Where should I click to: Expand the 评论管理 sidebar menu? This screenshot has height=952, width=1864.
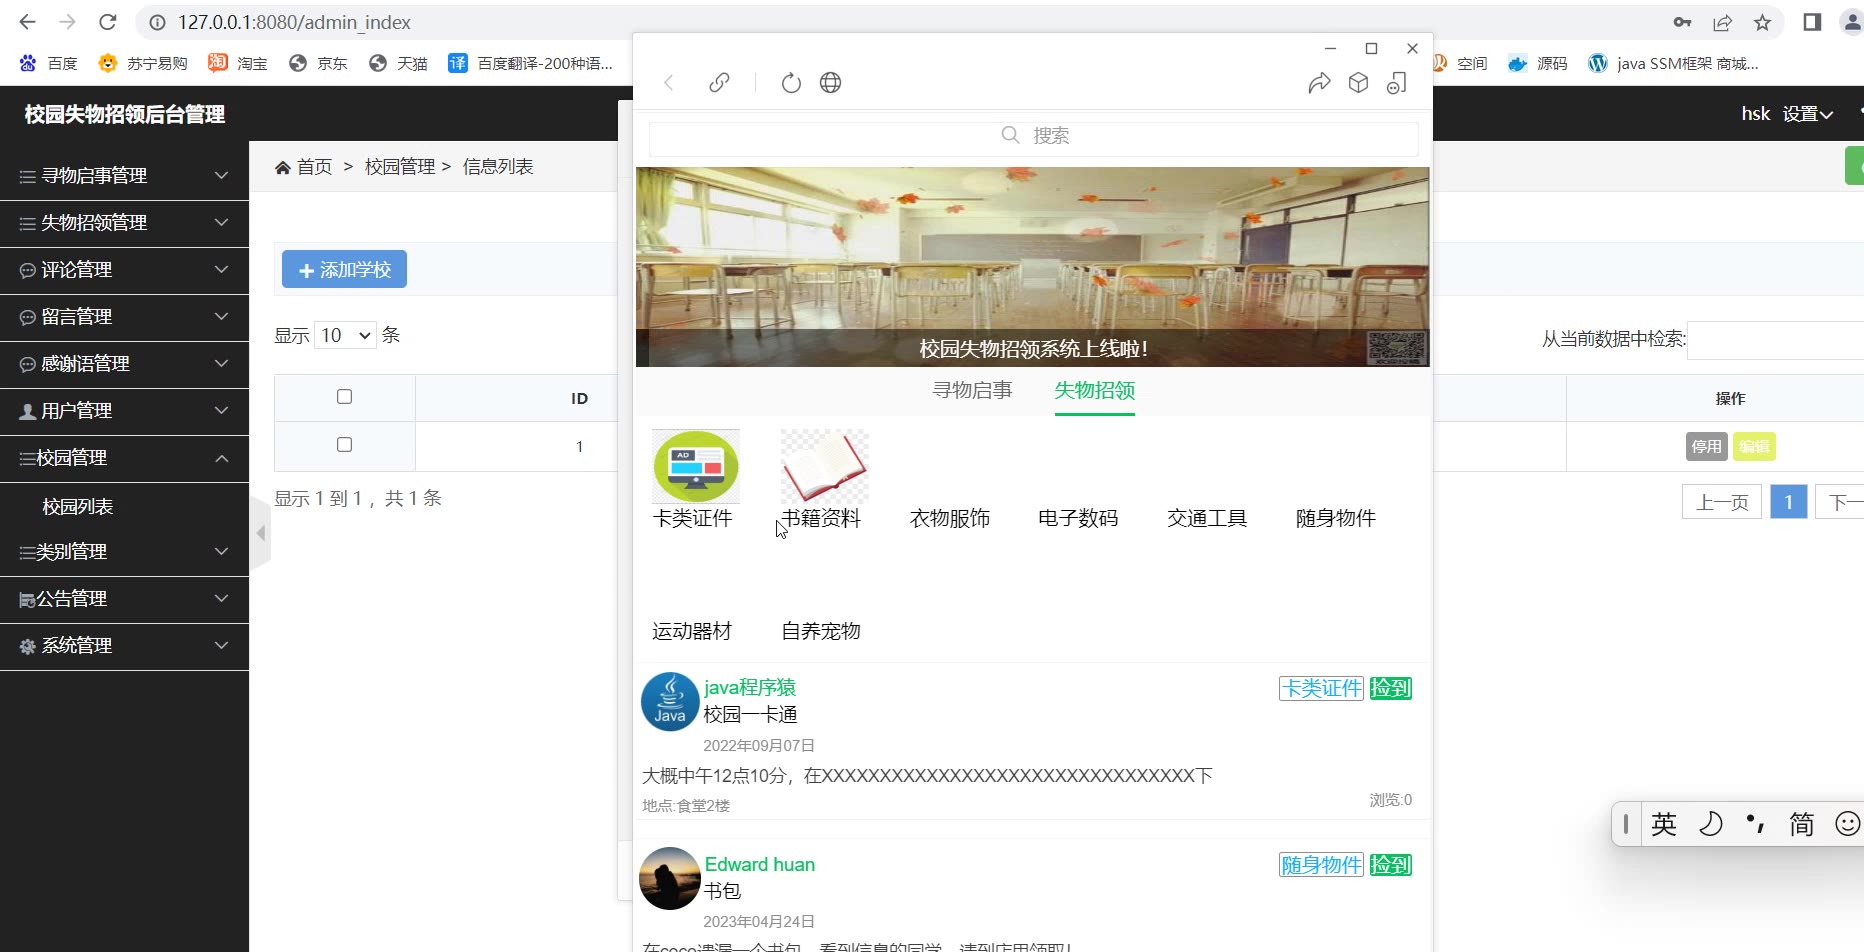coord(124,270)
